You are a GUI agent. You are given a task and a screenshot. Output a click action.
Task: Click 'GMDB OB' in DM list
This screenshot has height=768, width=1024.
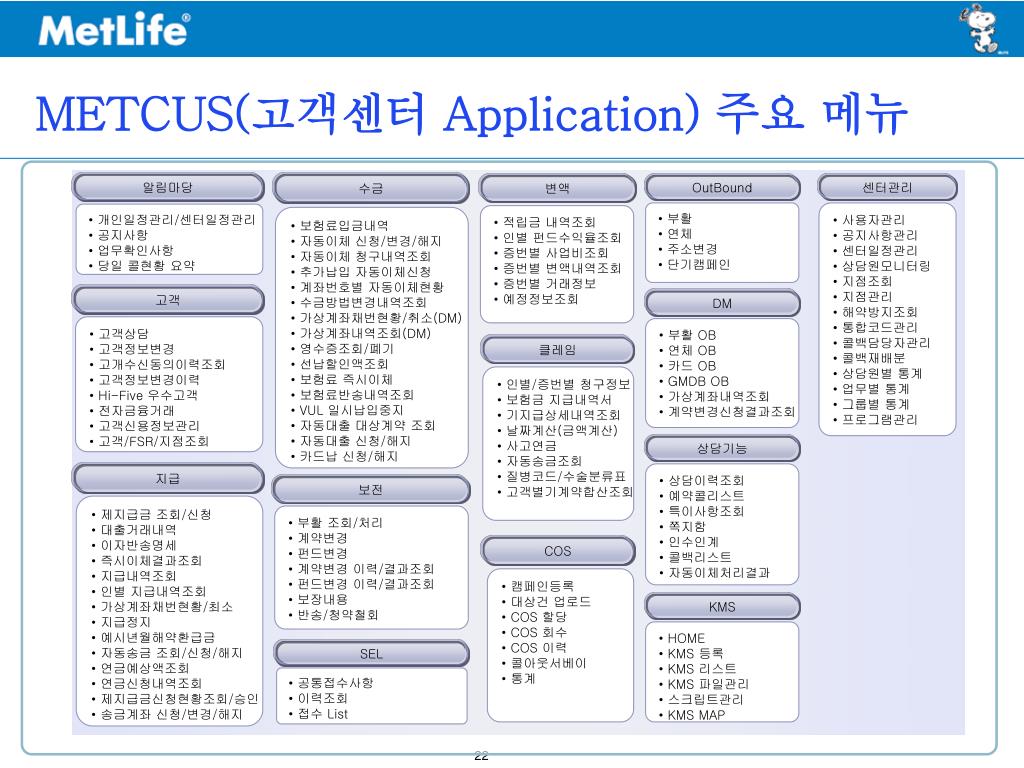point(698,381)
